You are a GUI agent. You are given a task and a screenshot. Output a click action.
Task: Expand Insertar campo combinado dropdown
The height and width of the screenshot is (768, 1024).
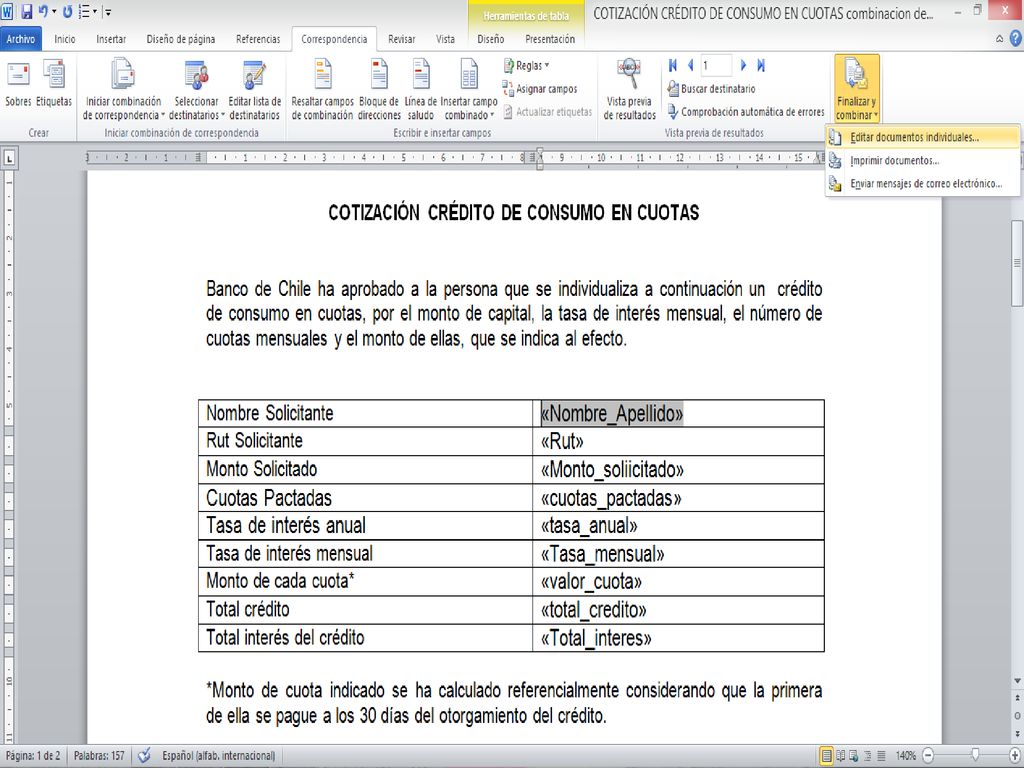point(469,89)
